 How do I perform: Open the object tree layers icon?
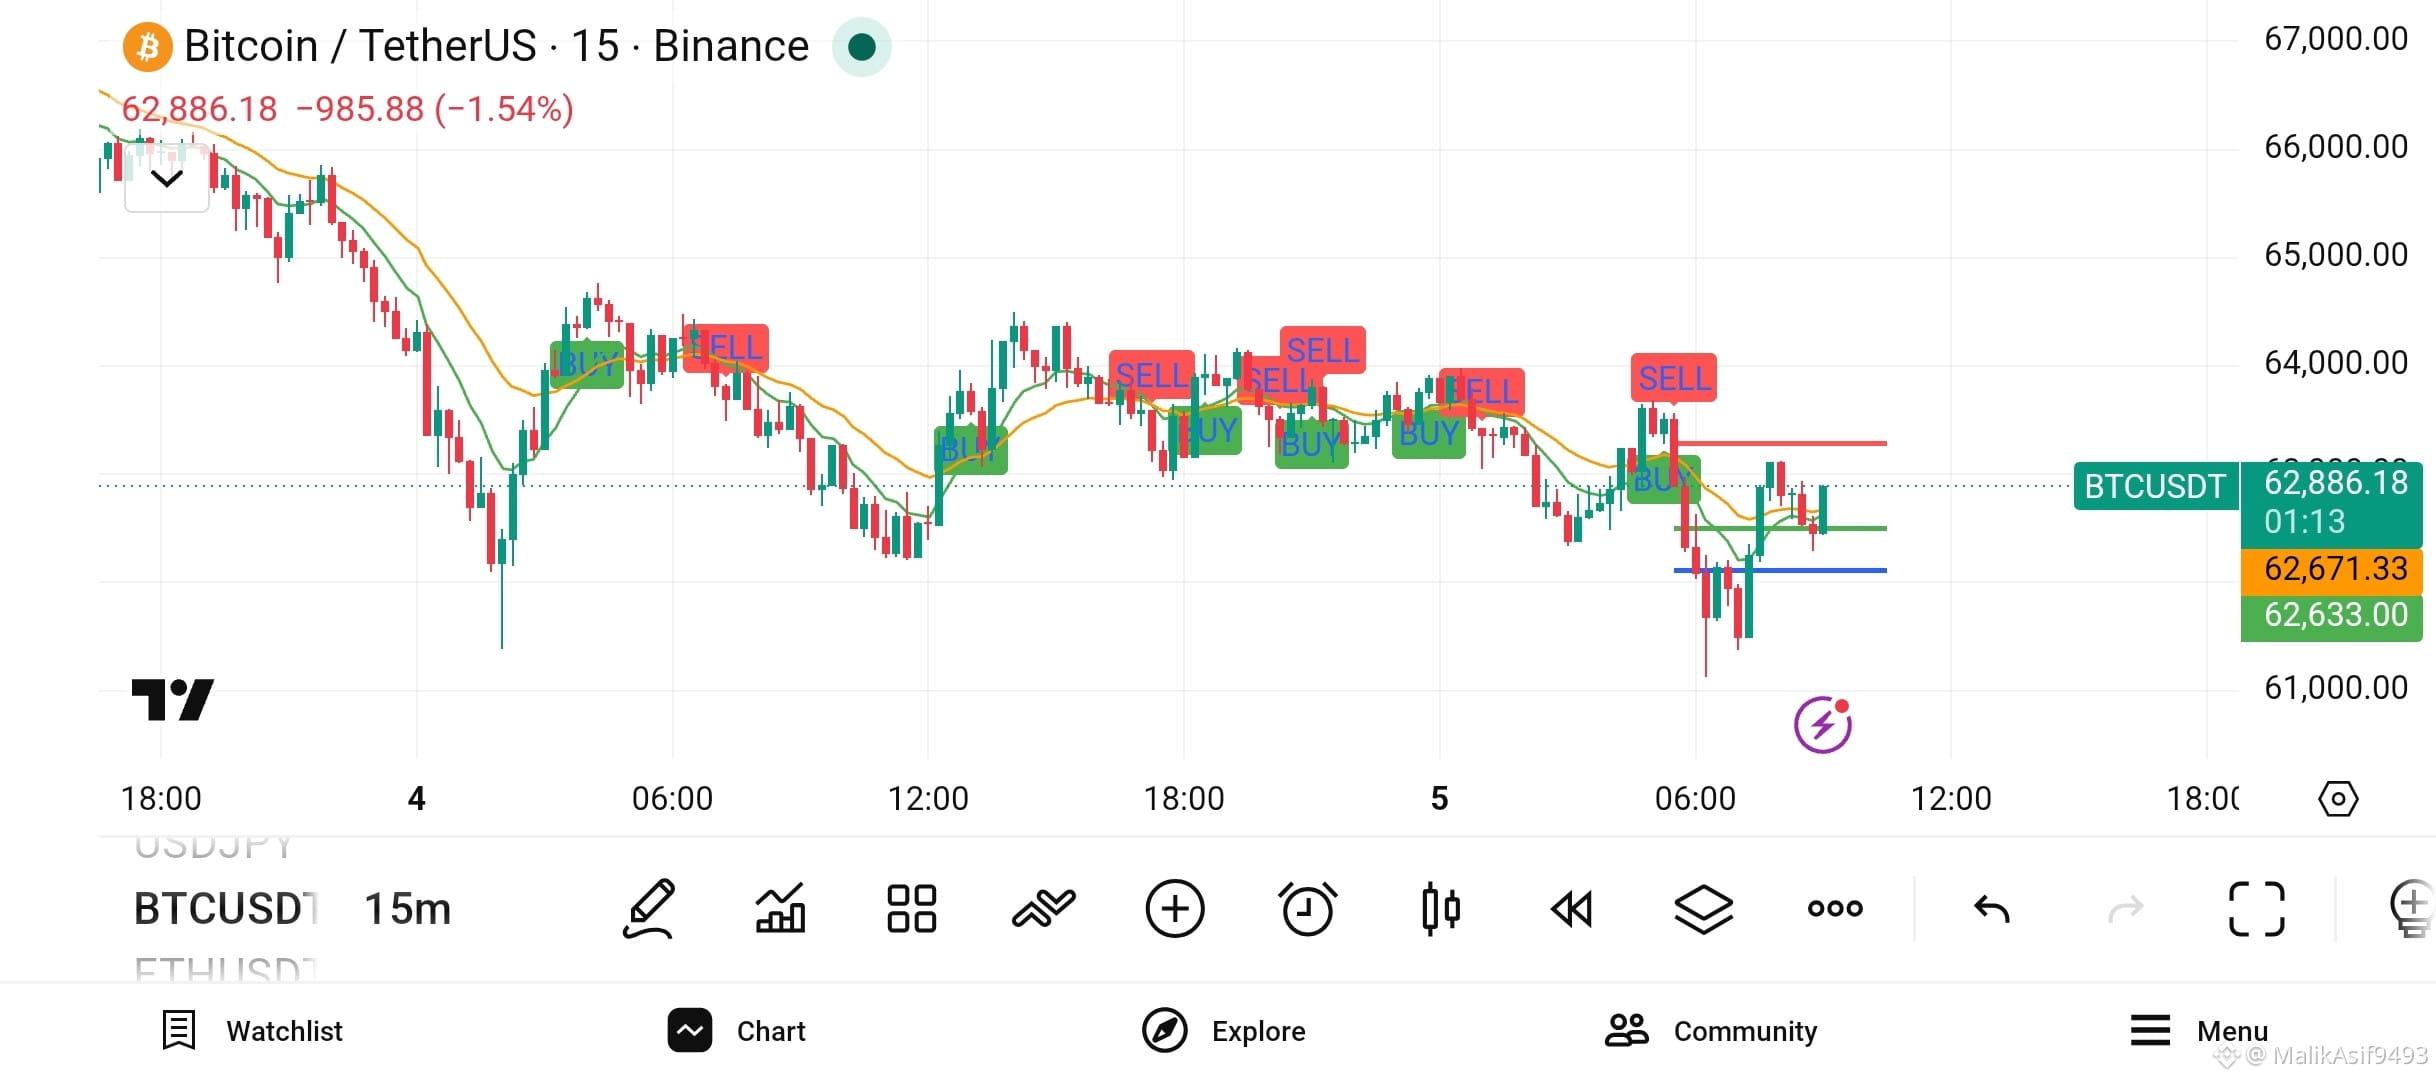tap(1703, 909)
